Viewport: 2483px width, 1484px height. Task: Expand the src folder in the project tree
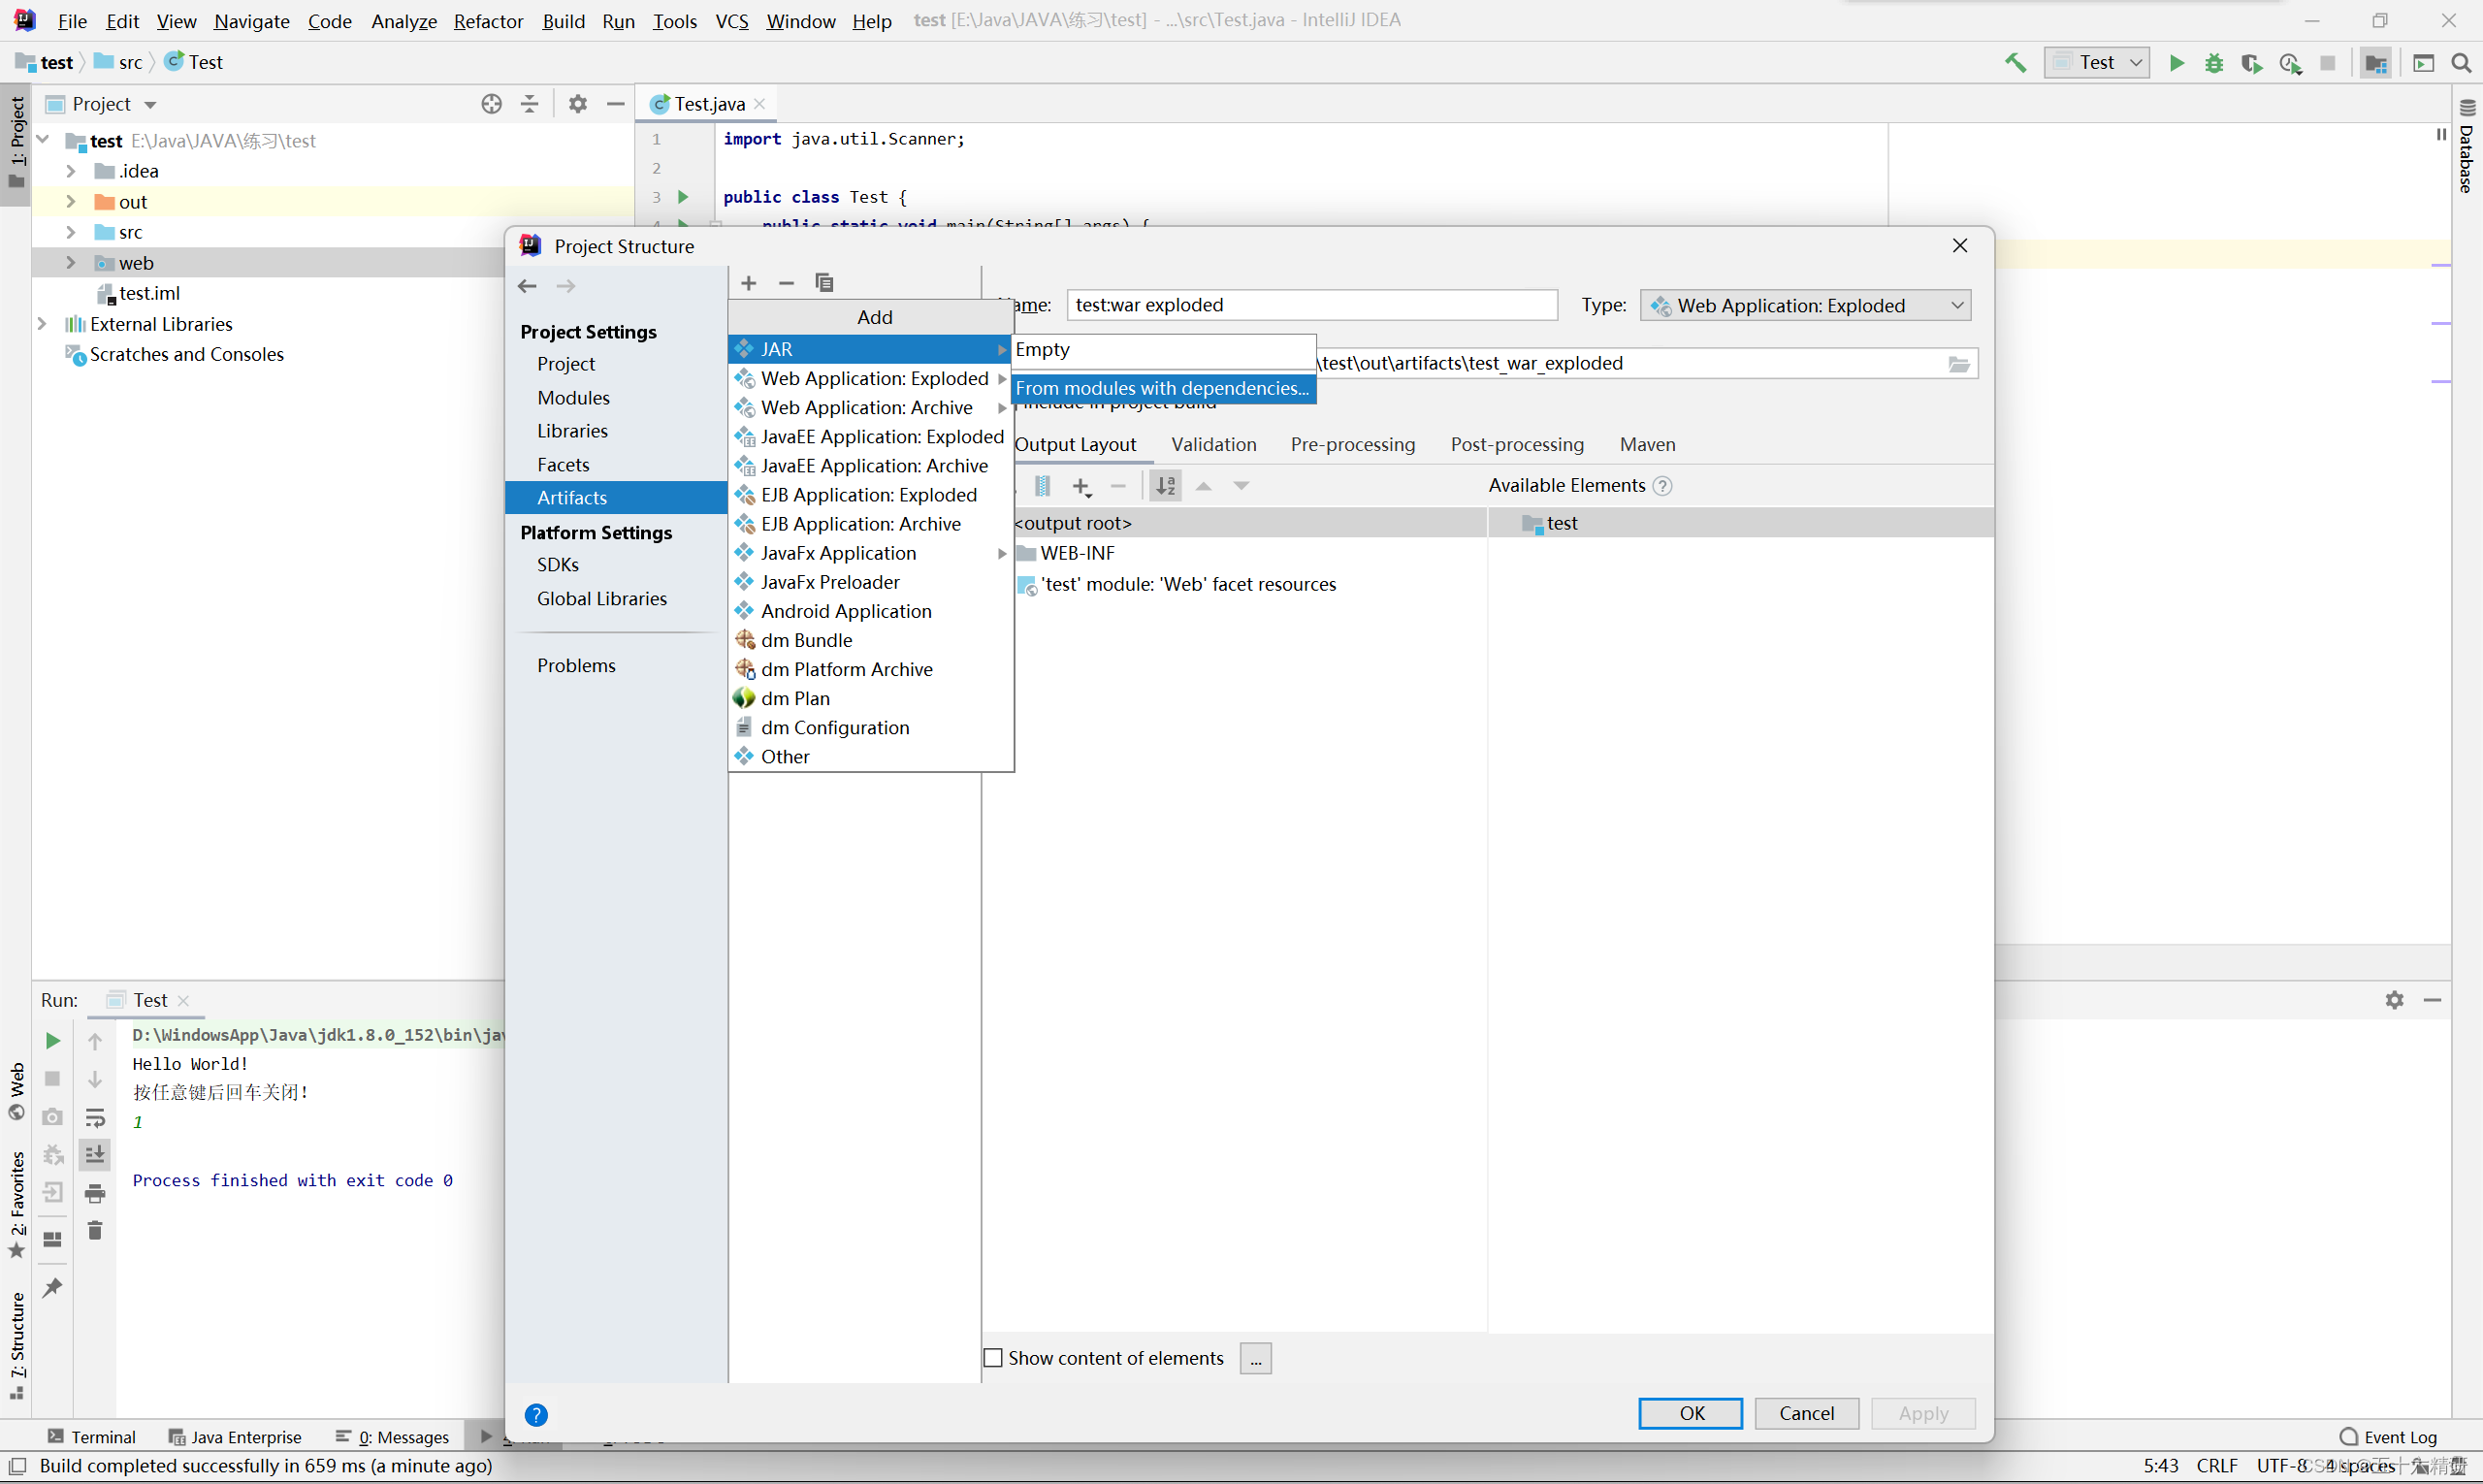[70, 232]
